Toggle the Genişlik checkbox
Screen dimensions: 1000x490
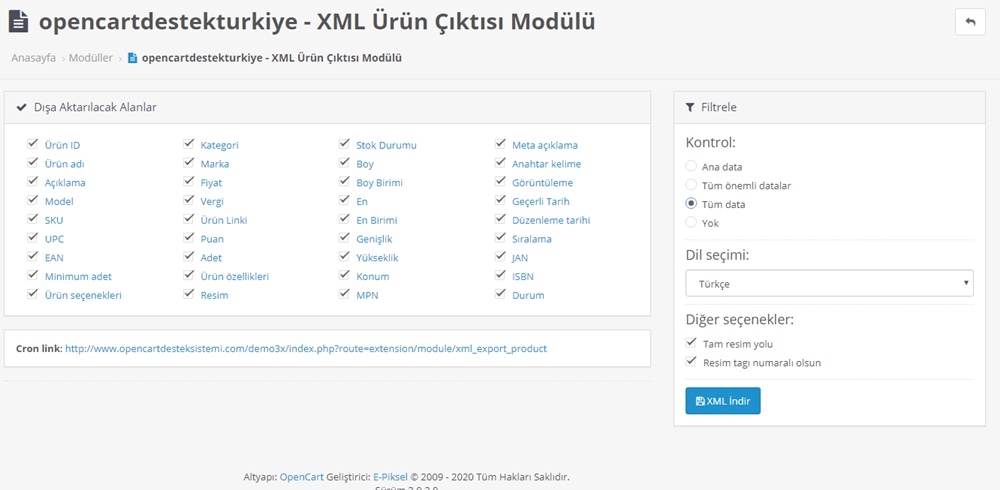(344, 237)
